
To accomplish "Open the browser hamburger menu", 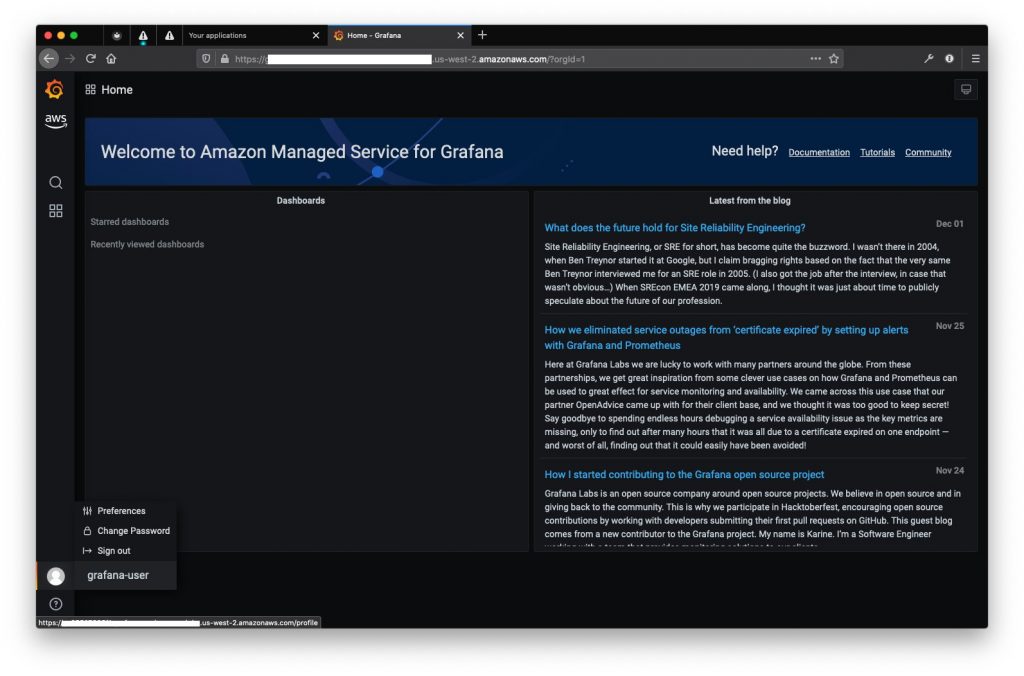I will [x=975, y=59].
